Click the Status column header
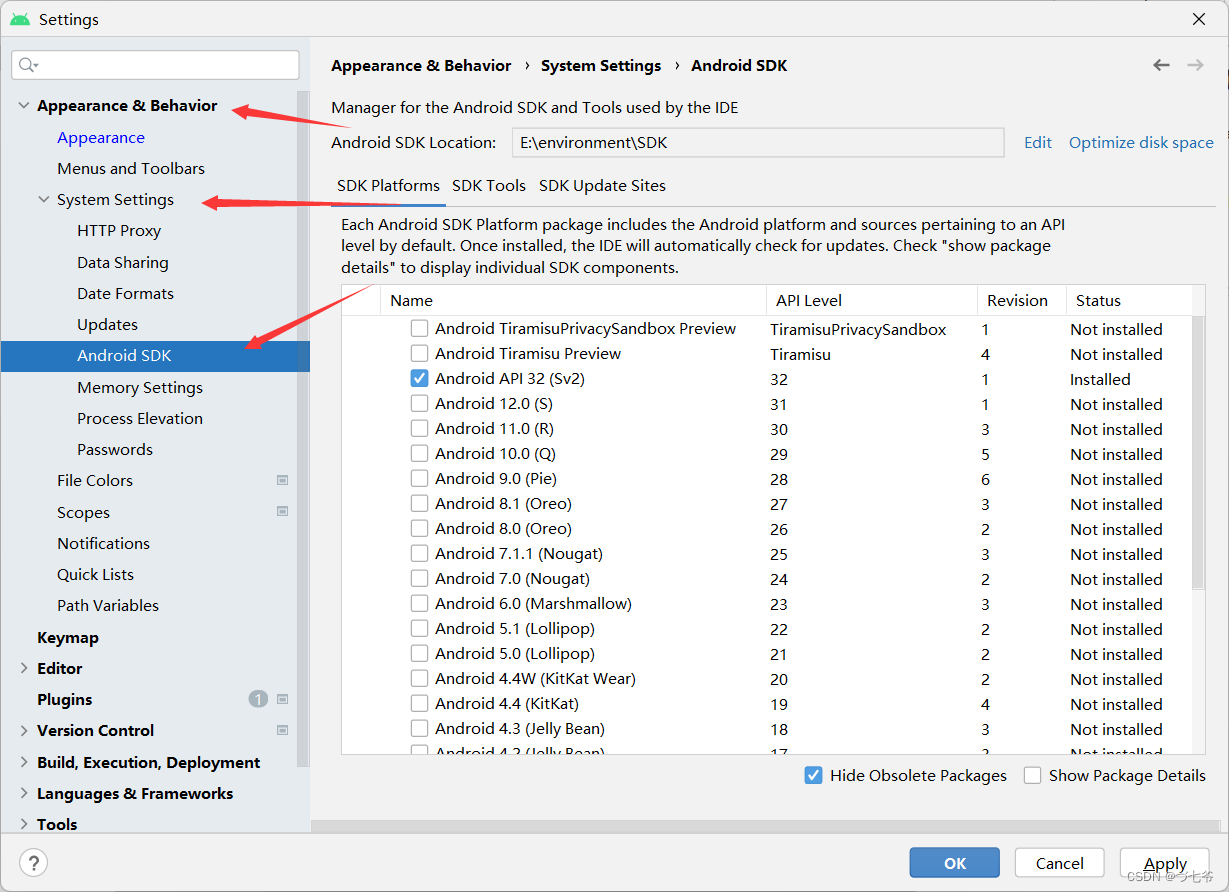 point(1129,300)
